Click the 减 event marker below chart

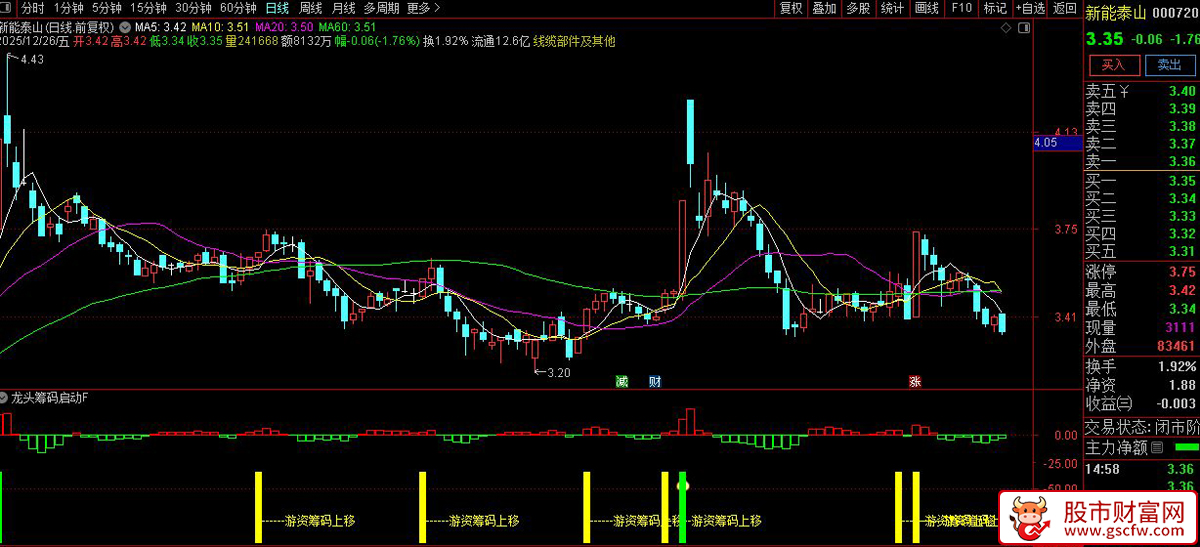click(621, 381)
